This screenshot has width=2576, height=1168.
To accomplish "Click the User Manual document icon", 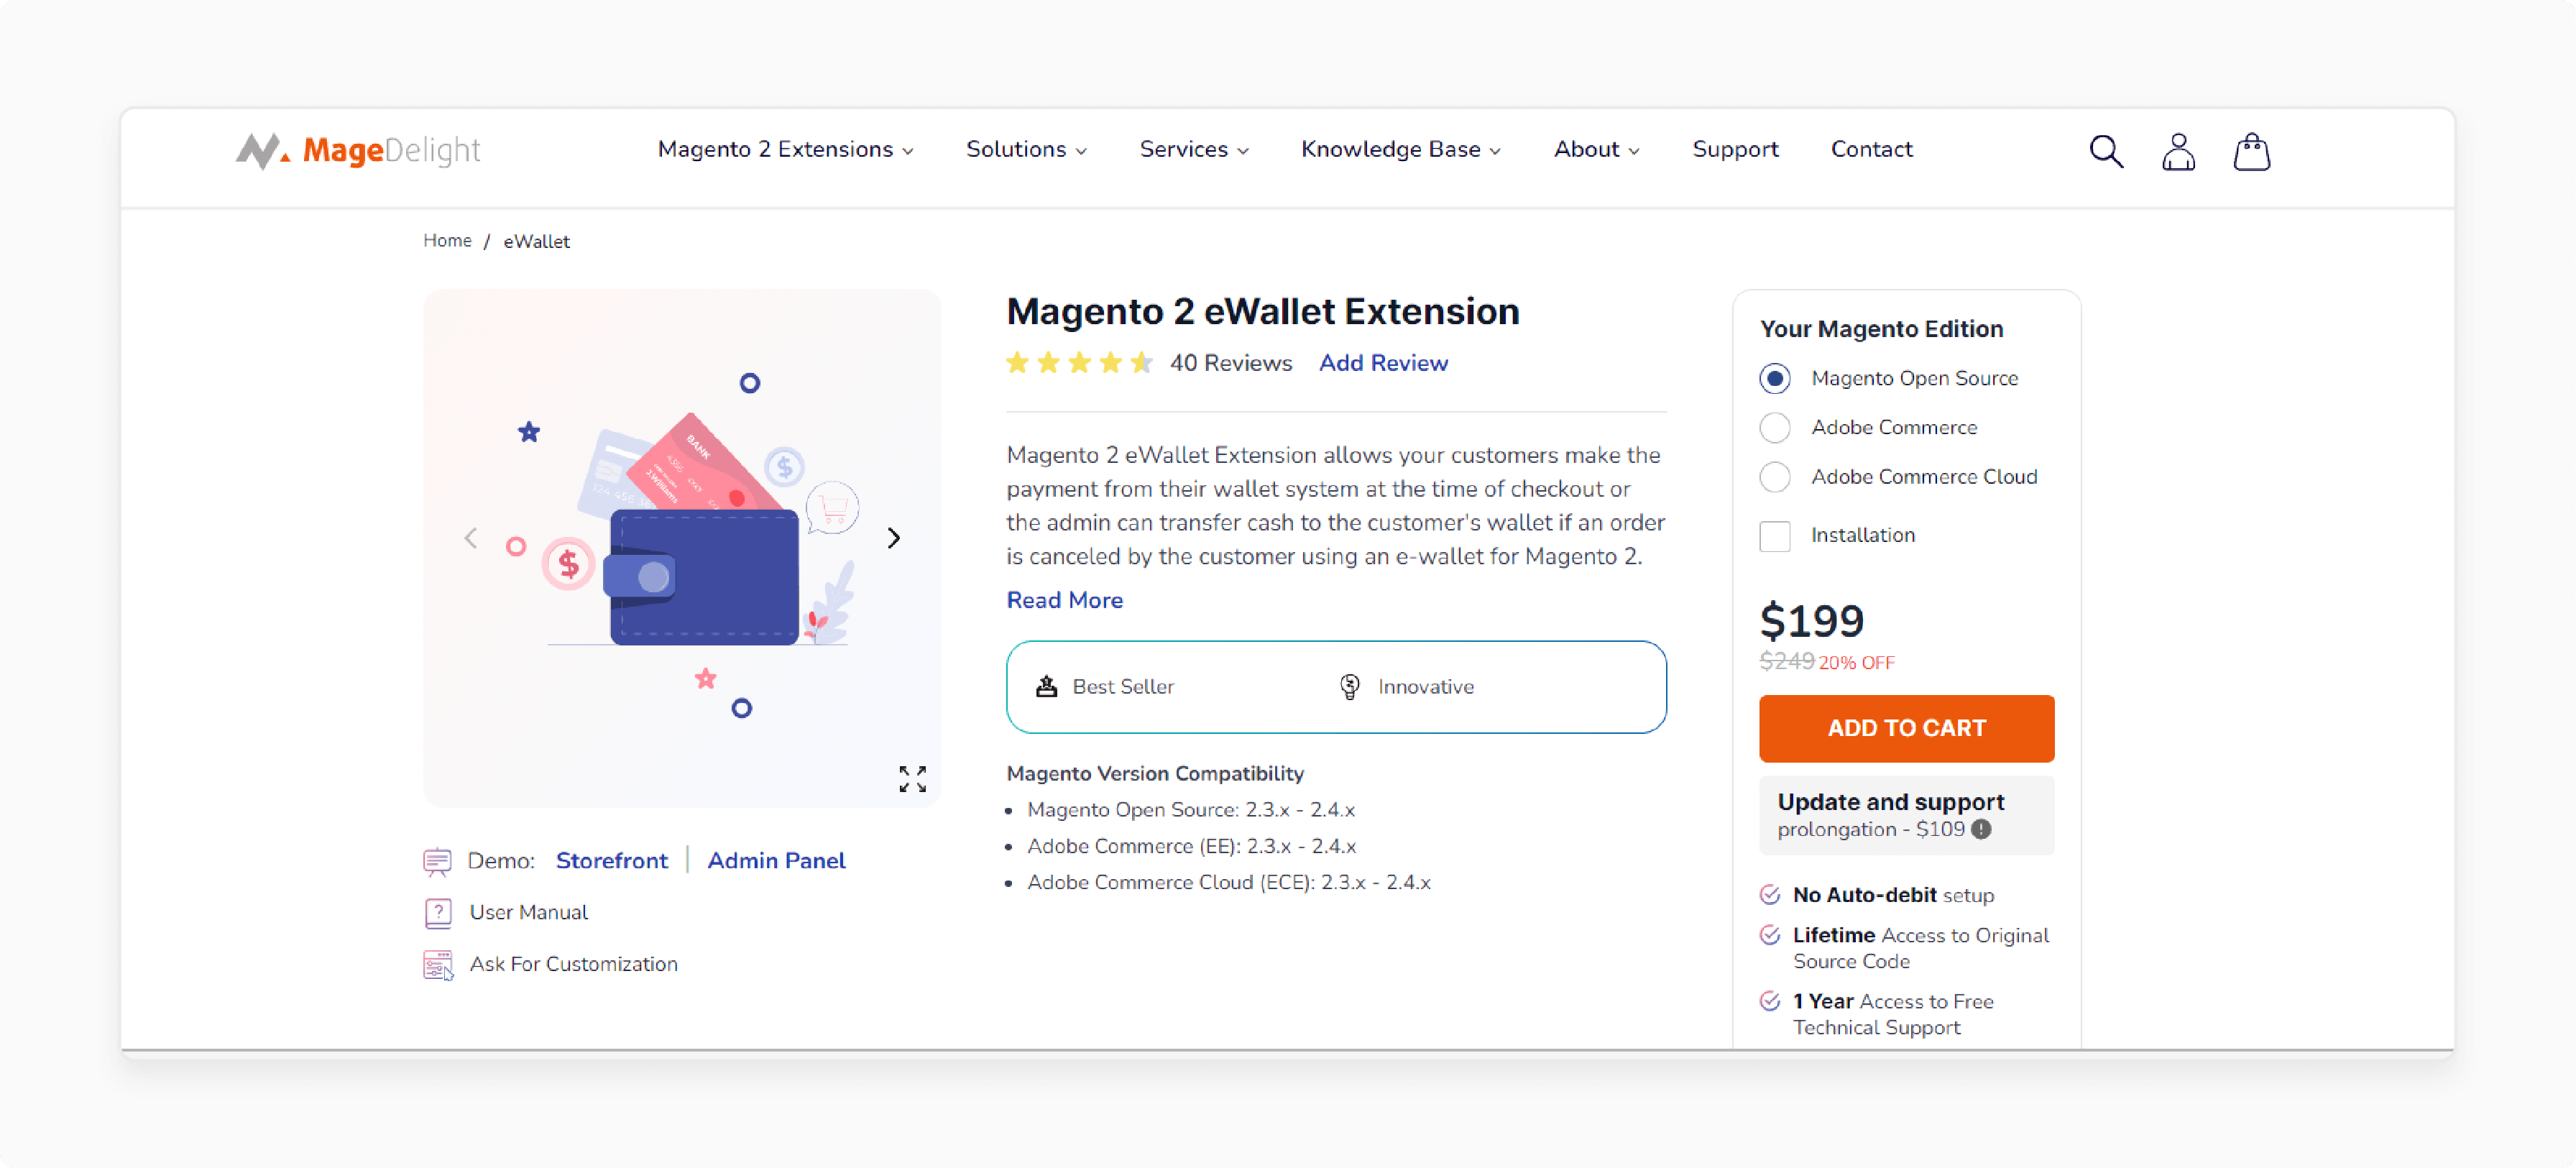I will 437,911.
